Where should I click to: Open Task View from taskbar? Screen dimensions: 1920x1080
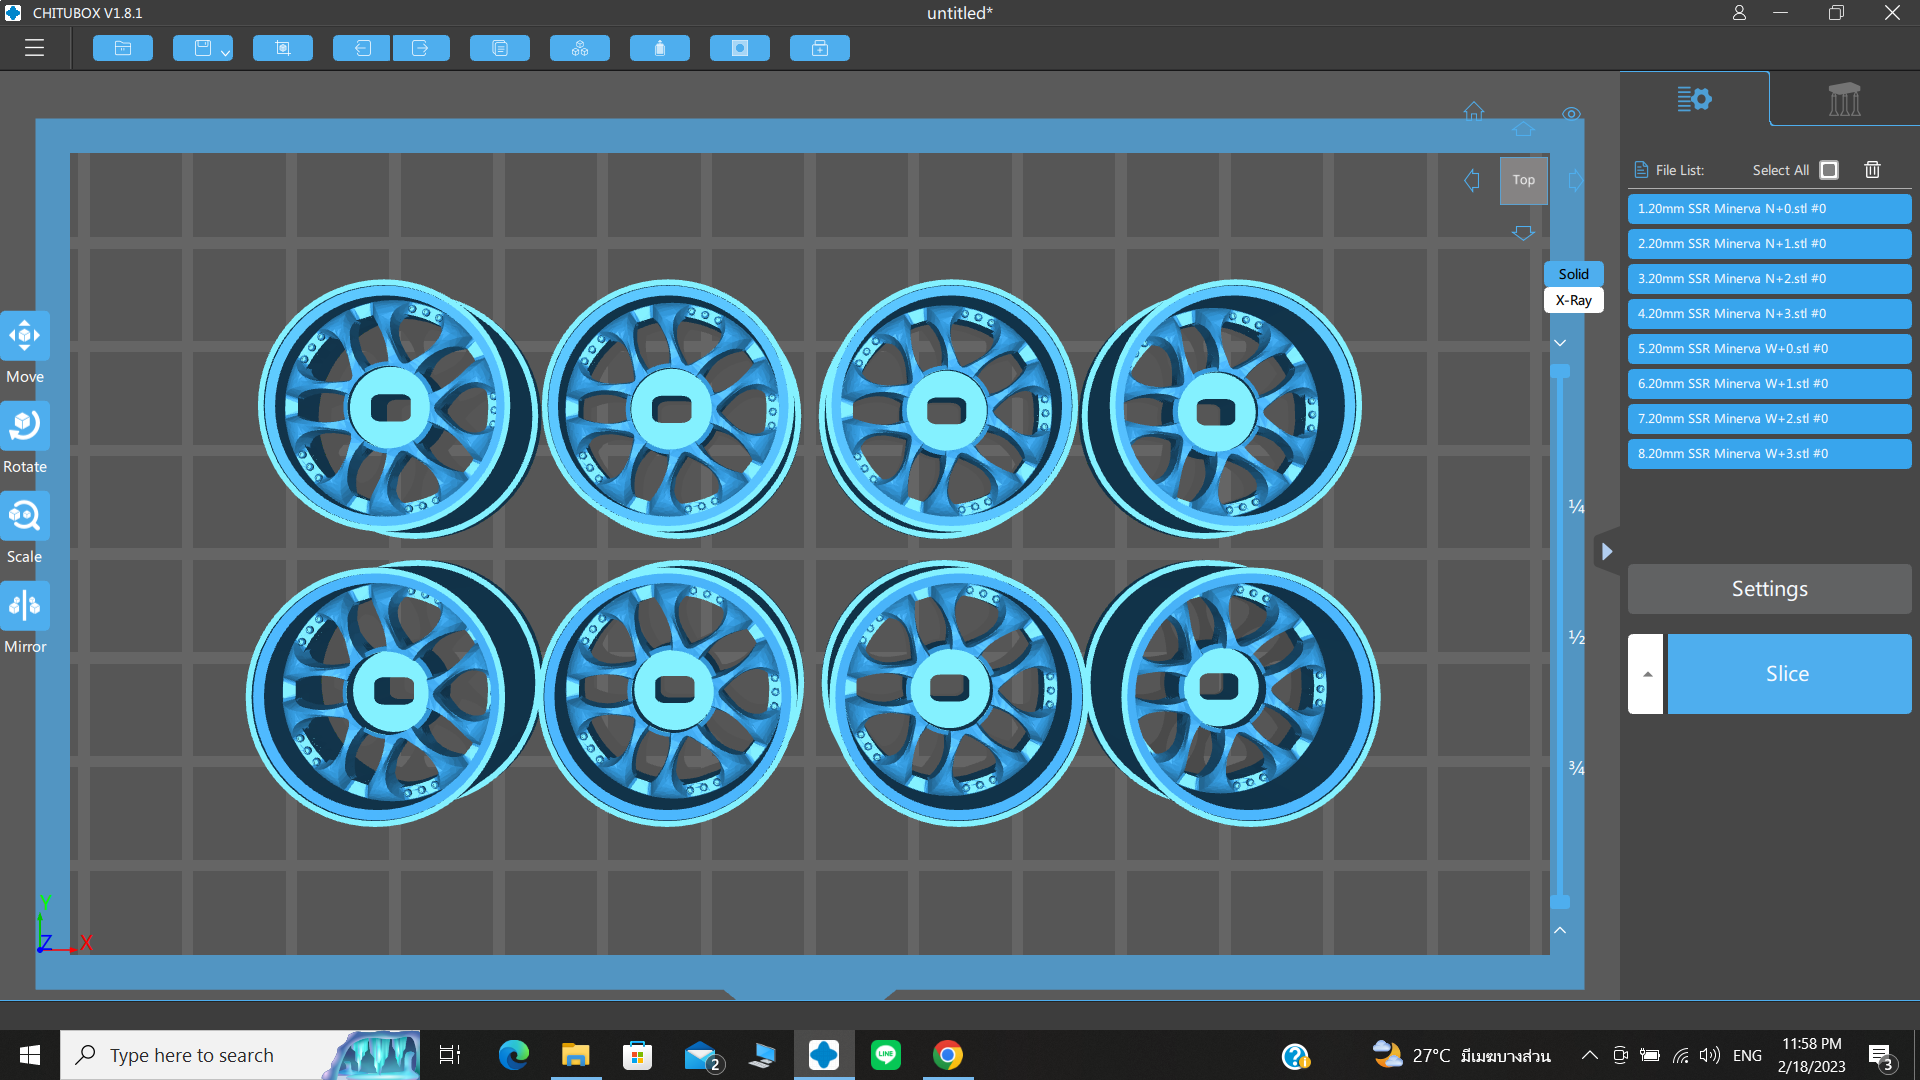click(x=450, y=1055)
